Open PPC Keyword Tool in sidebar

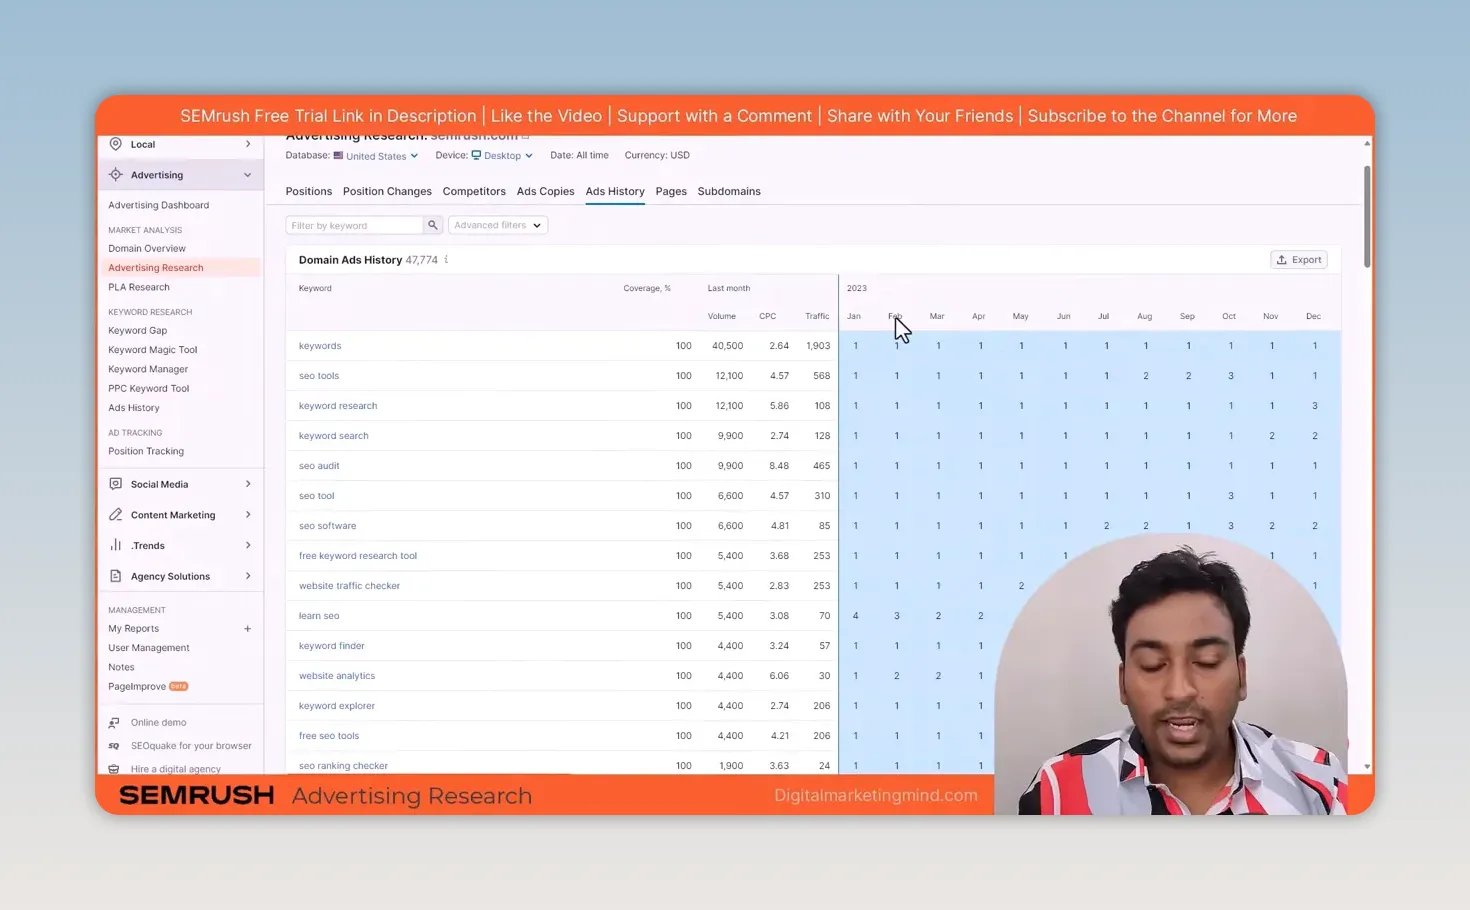[x=148, y=389]
